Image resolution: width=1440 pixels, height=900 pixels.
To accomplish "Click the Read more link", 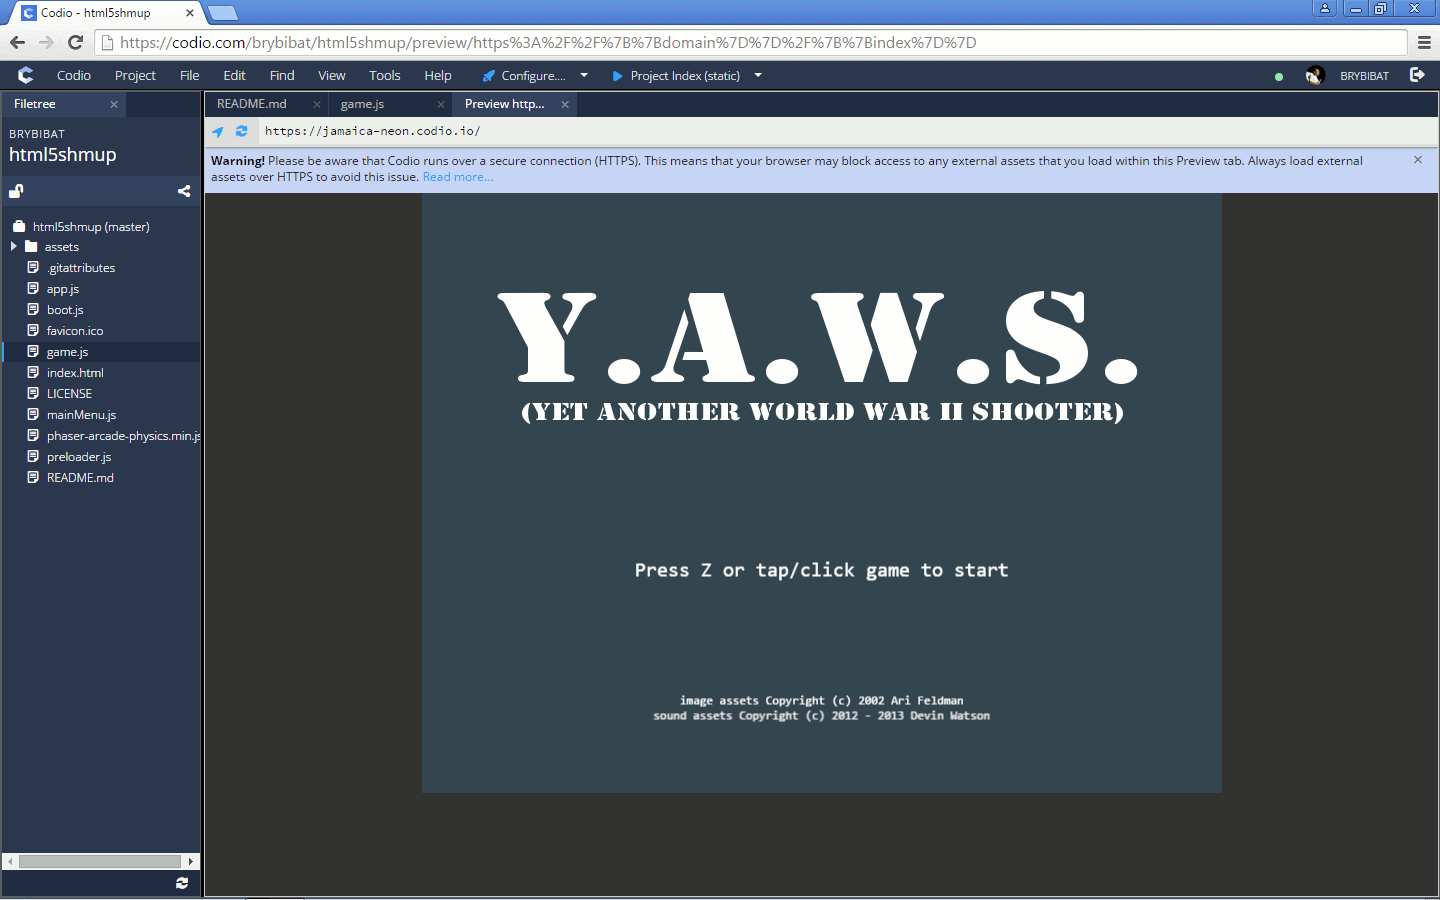I will pyautogui.click(x=457, y=177).
